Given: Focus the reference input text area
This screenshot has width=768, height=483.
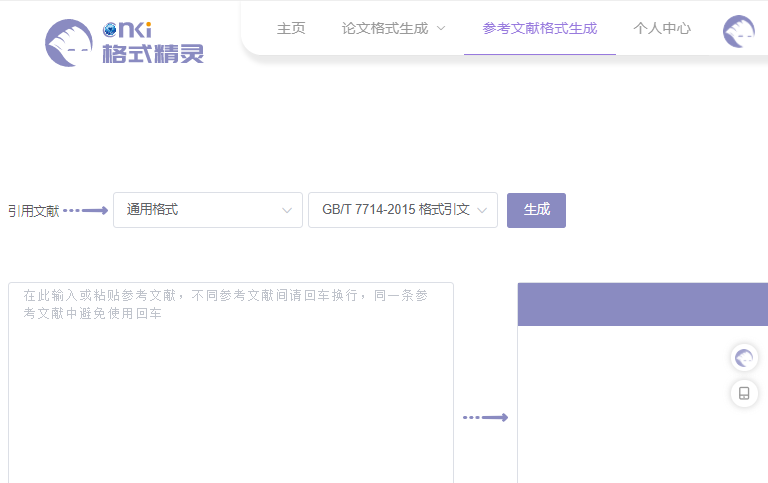Looking at the screenshot, I should point(231,390).
